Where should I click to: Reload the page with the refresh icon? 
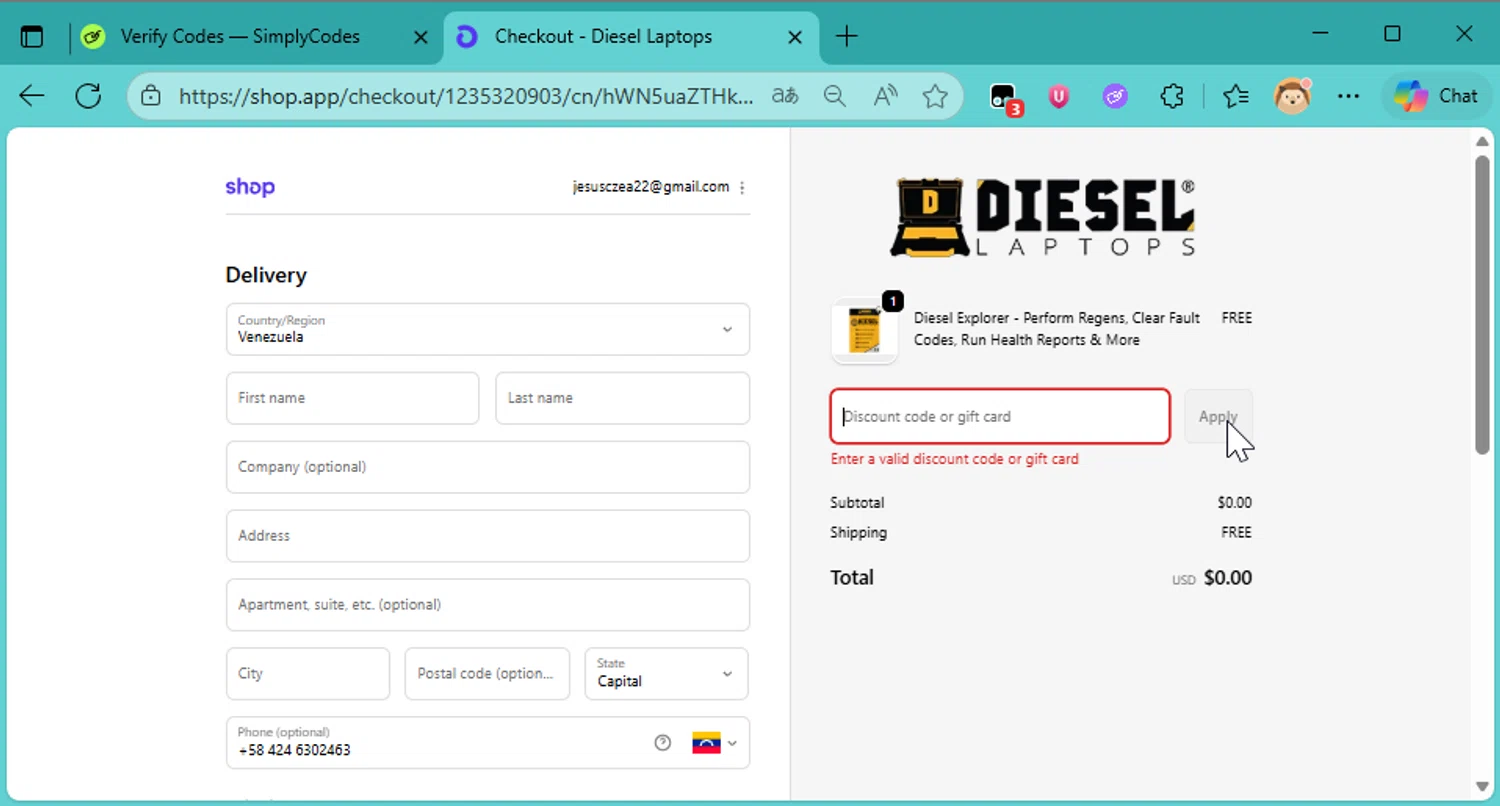tap(89, 96)
